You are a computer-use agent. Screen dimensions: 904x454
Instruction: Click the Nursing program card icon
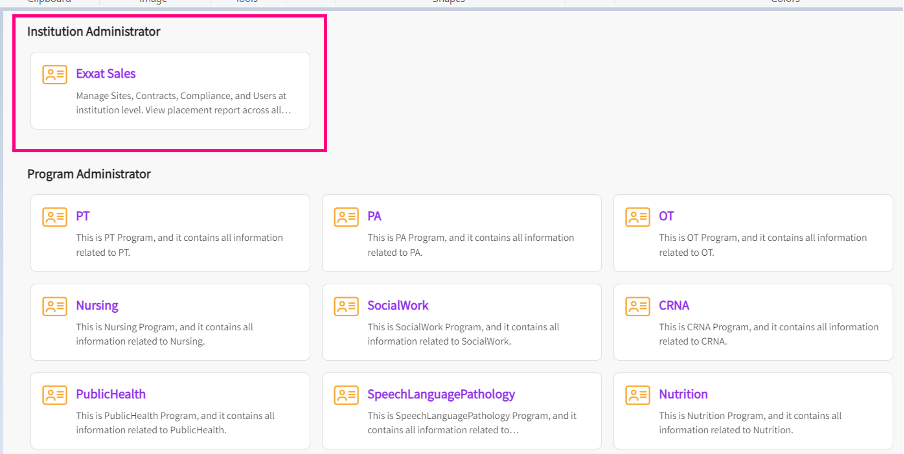(55, 306)
